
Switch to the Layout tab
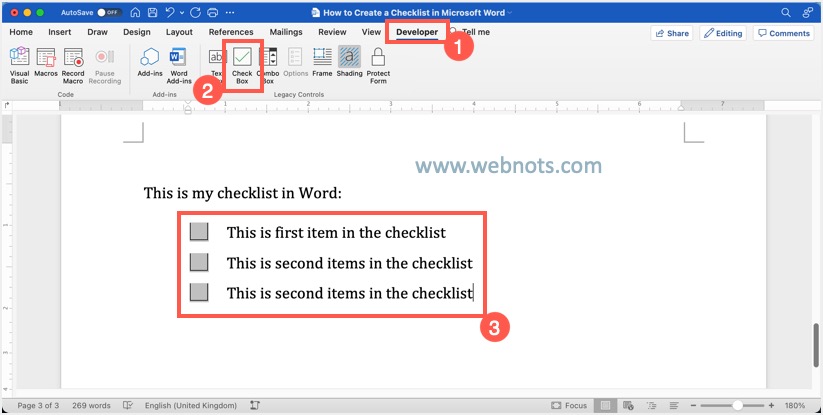tap(179, 32)
